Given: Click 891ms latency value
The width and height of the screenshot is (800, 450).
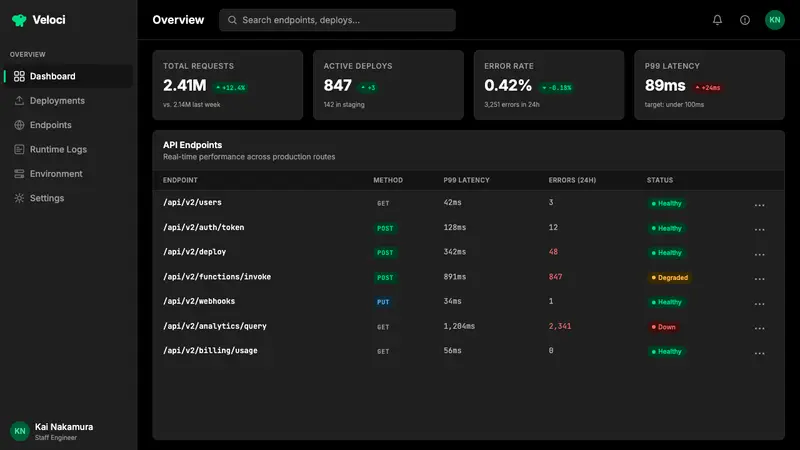Looking at the screenshot, I should [x=455, y=277].
